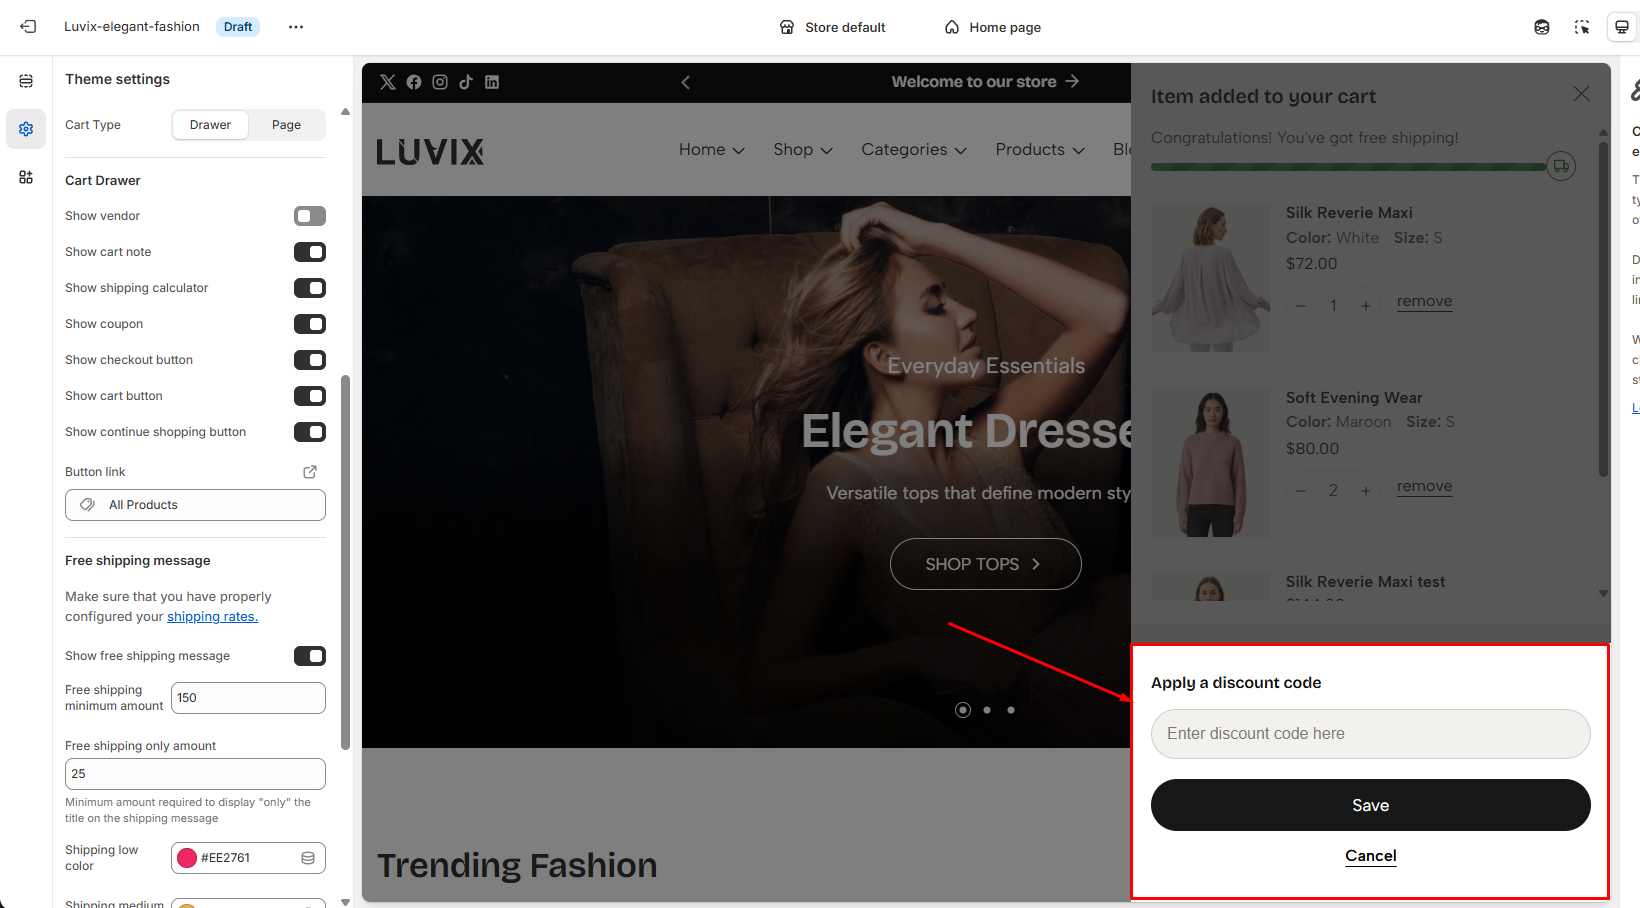1640x908 pixels.
Task: Disable the Show cart note toggle
Action: tap(310, 252)
